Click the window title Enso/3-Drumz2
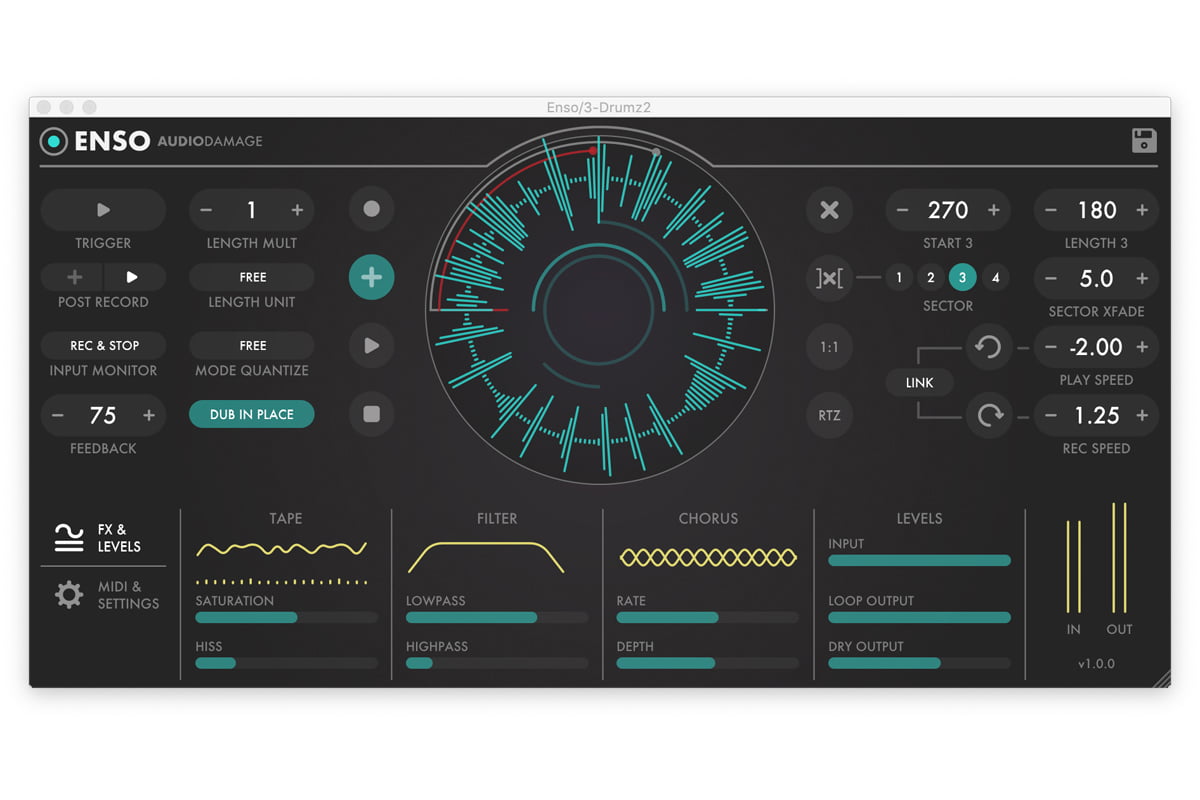The height and width of the screenshot is (800, 1200). coord(599,107)
